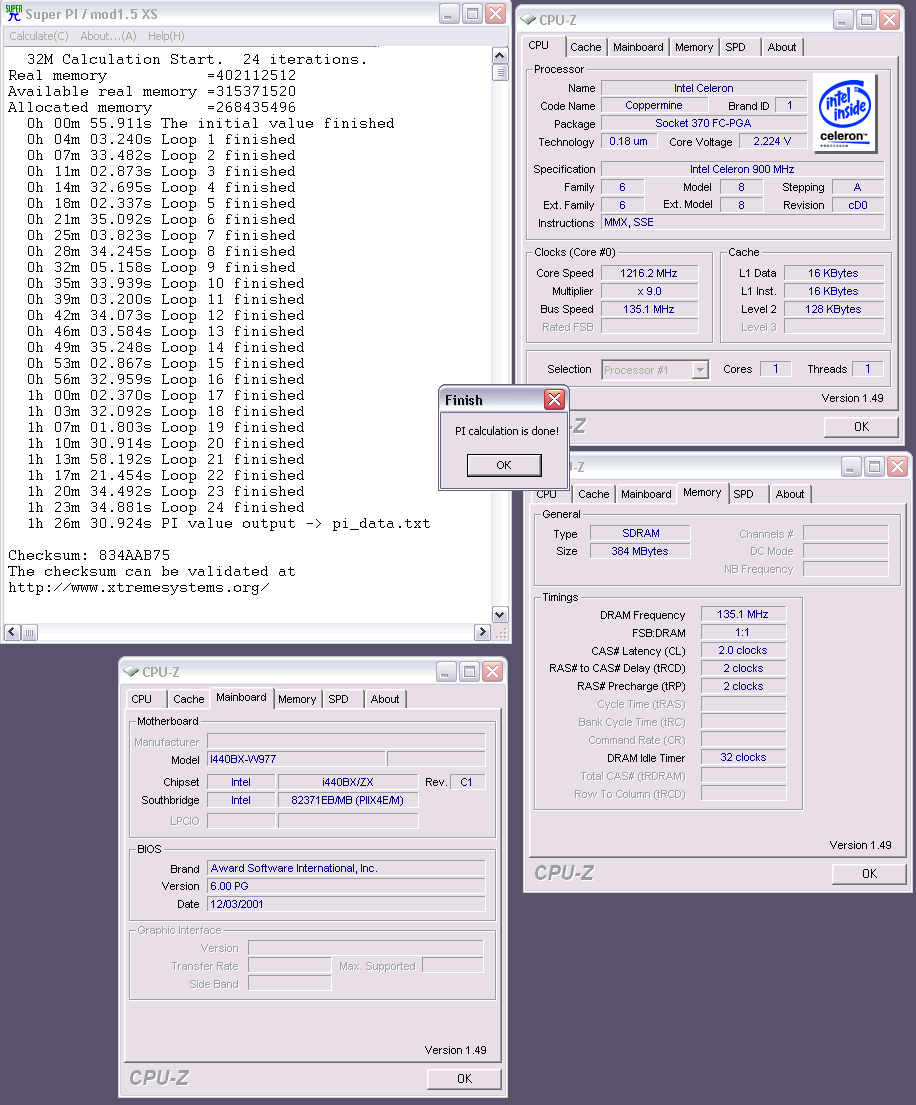Click the vertical scrollbar thumb in Super PI
This screenshot has width=916, height=1105.
point(500,73)
